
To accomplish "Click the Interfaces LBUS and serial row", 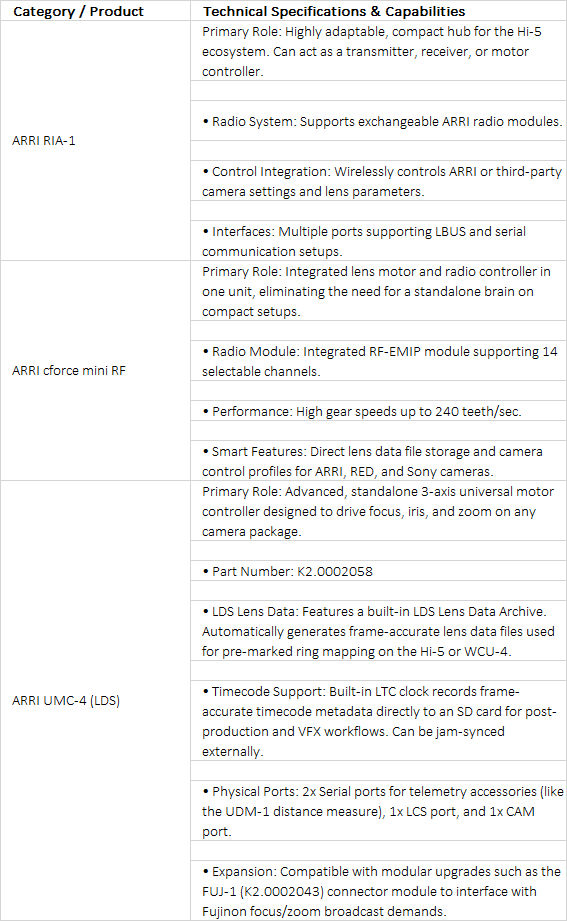I will tap(378, 241).
